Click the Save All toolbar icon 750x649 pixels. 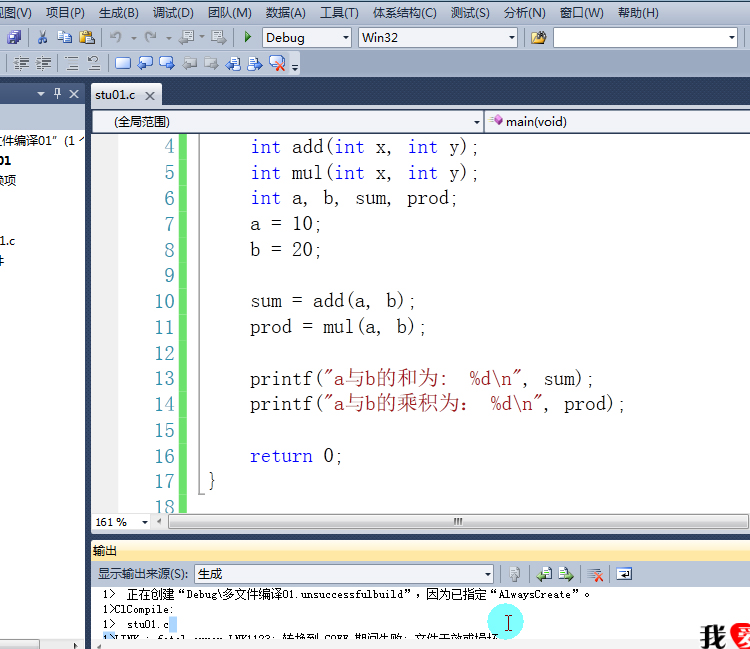(13, 37)
